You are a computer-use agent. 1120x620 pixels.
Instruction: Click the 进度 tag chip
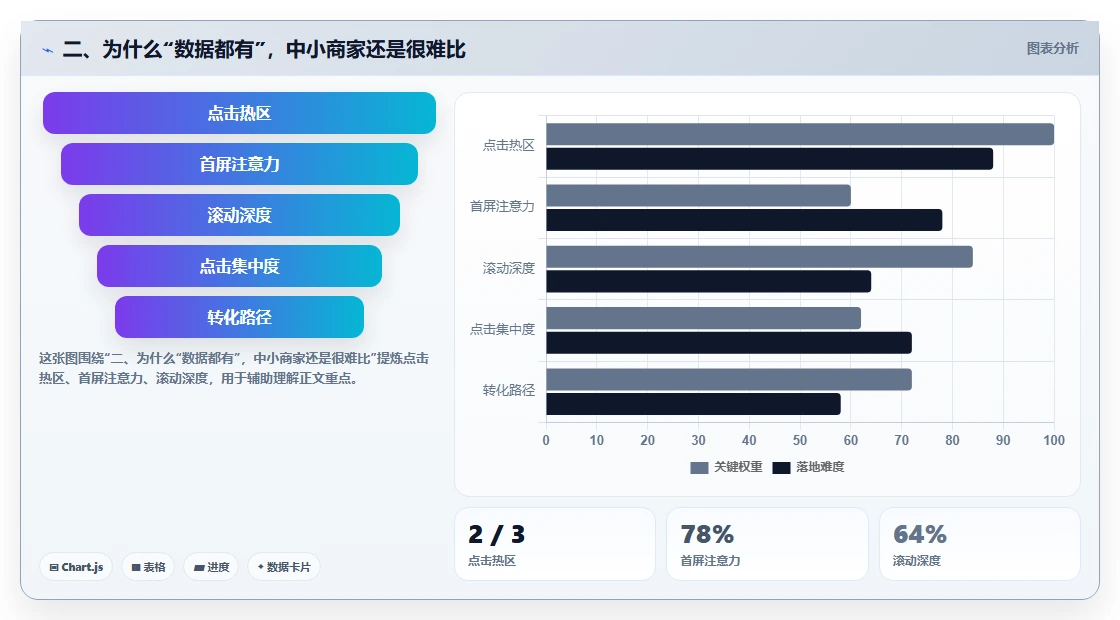click(x=211, y=567)
